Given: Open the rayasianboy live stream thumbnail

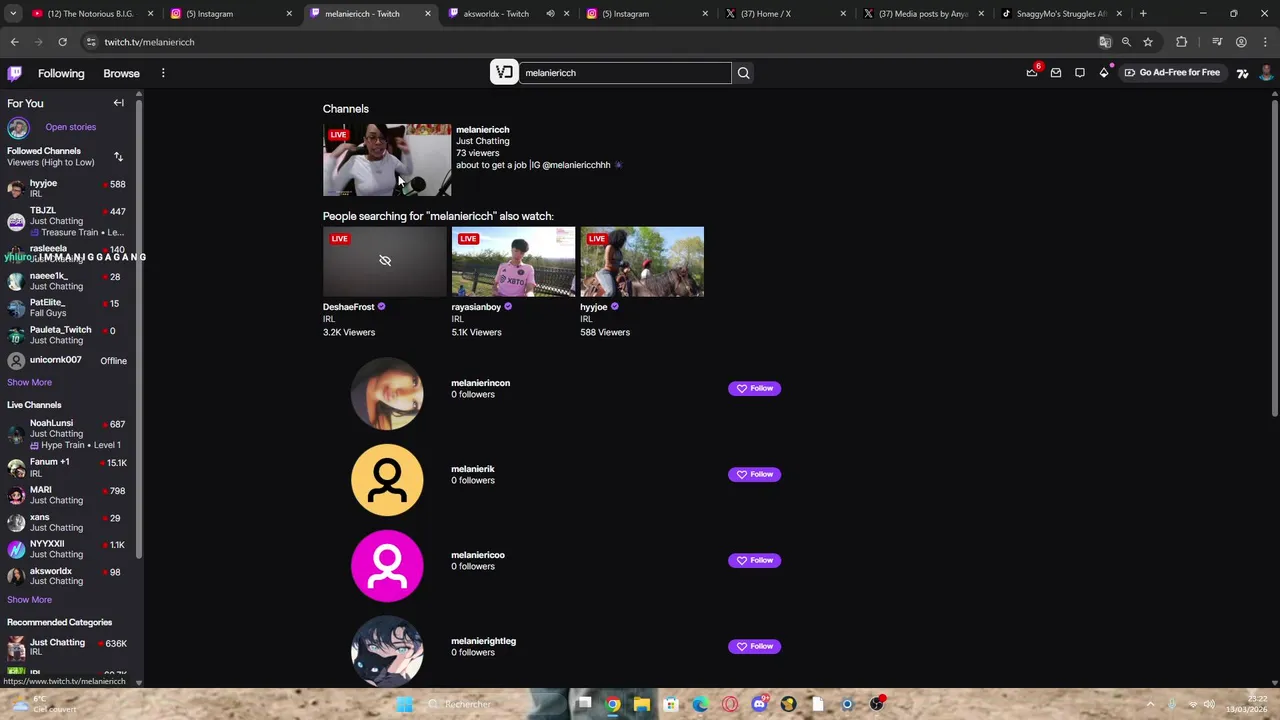Looking at the screenshot, I should point(513,262).
